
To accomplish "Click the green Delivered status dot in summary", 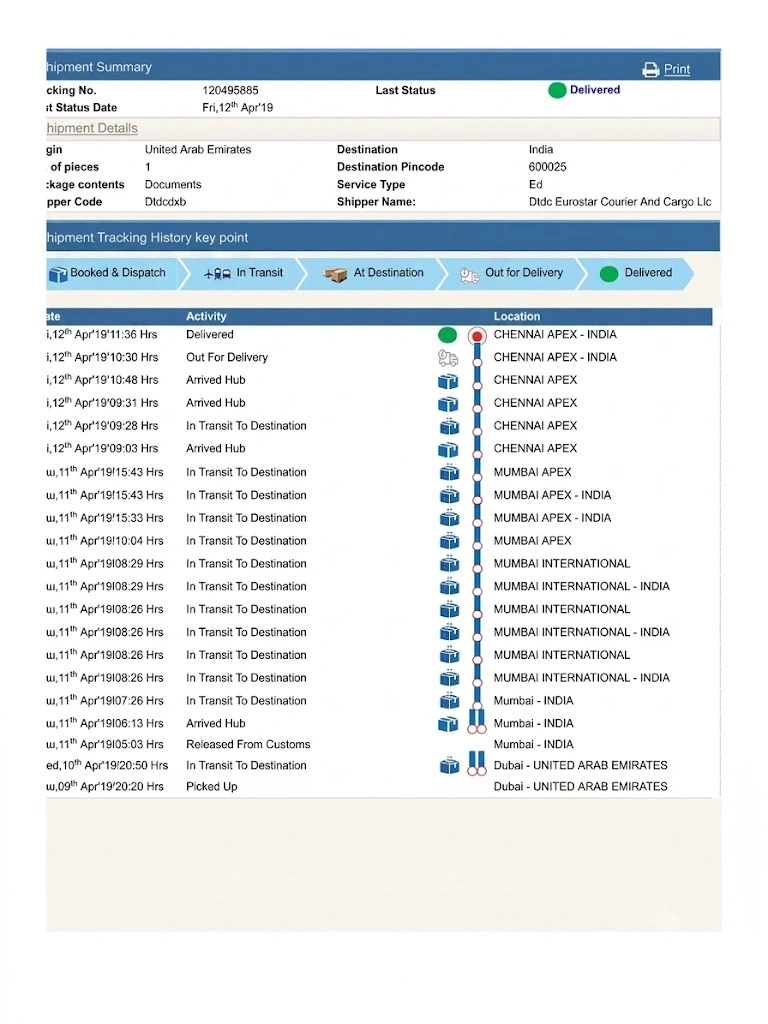I will tap(557, 90).
